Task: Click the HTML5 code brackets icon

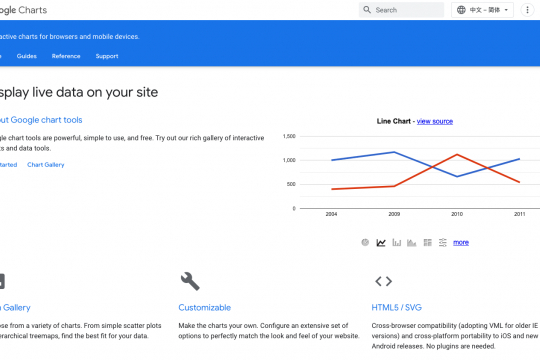Action: pos(384,281)
